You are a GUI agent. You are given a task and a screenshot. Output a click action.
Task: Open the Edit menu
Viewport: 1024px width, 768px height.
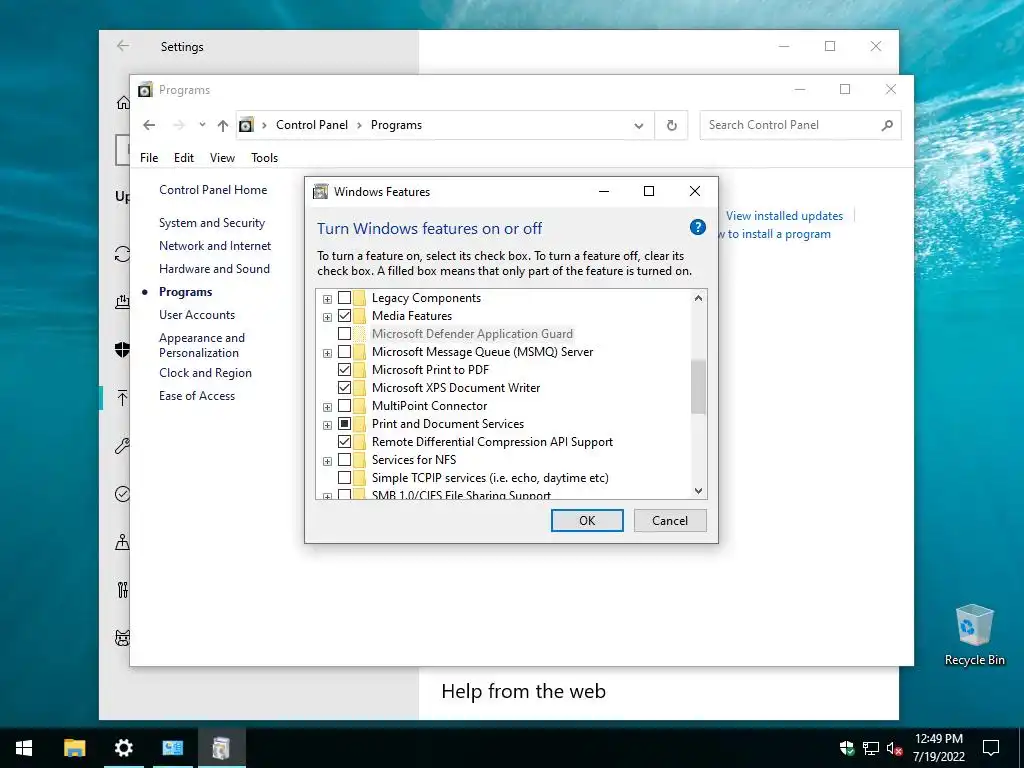184,158
